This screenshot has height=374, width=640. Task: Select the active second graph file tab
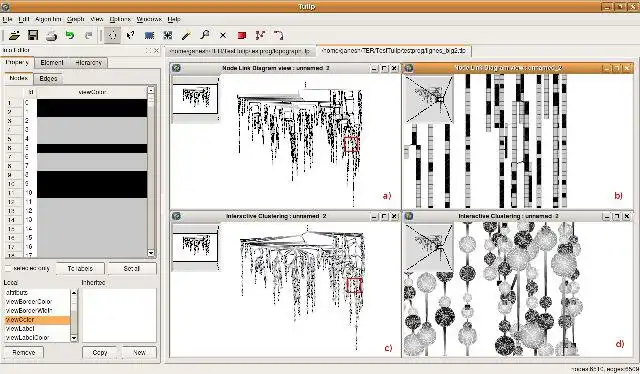point(393,51)
